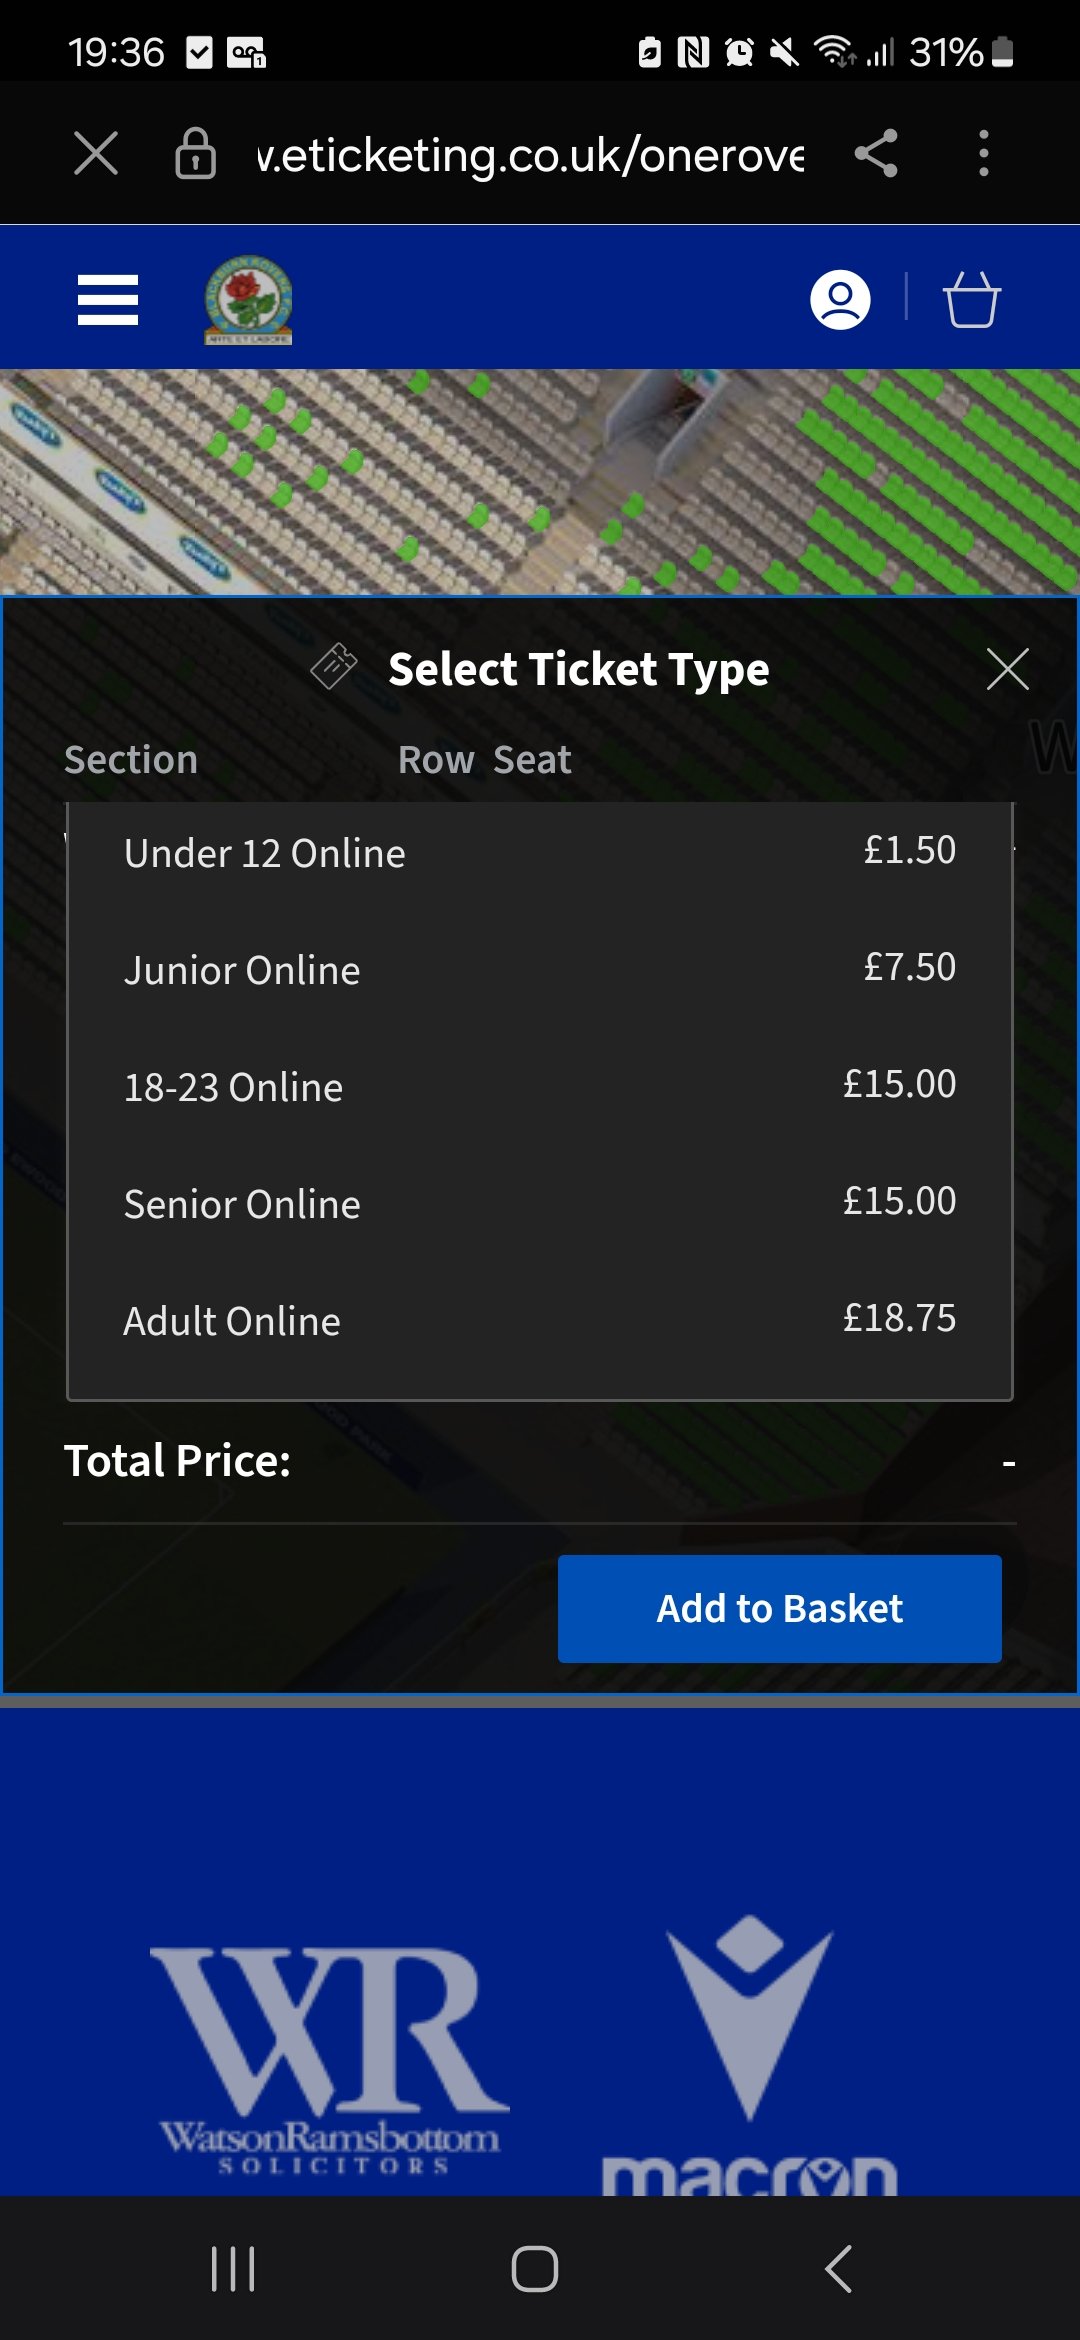The image size is (1080, 2340).
Task: Open the hamburger navigation menu
Action: pyautogui.click(x=108, y=300)
